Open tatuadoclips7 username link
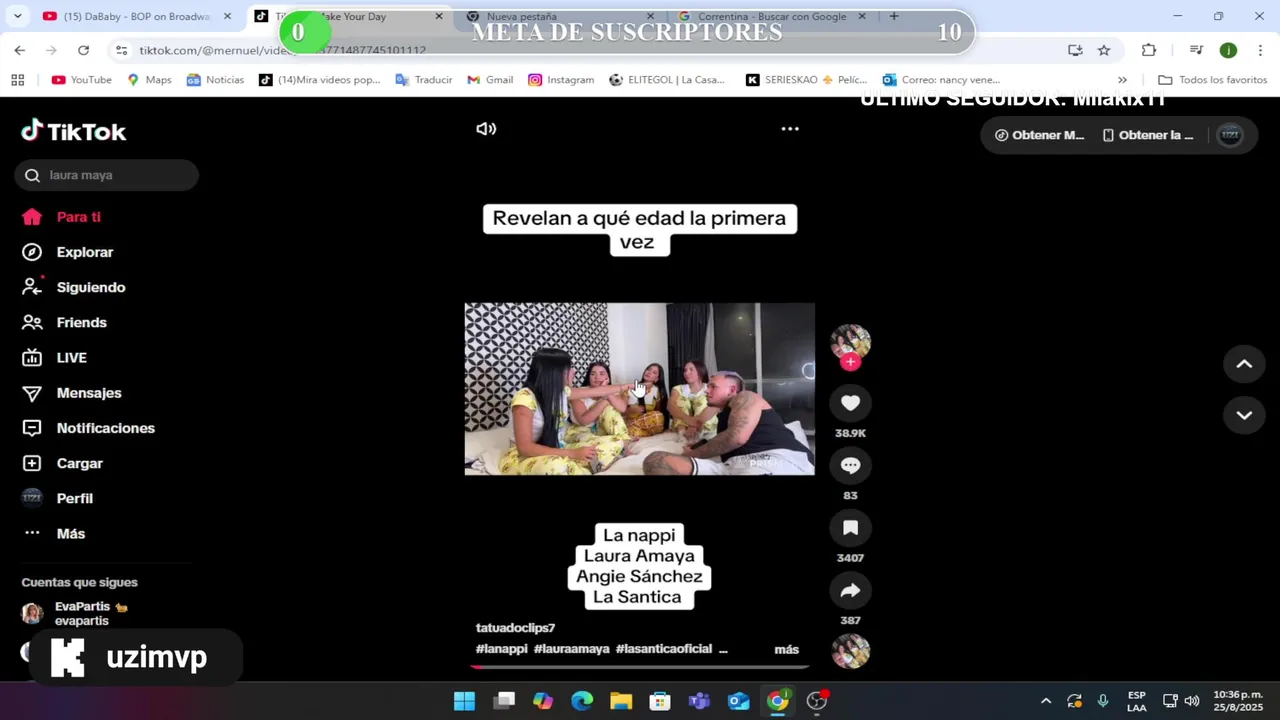 tap(515, 628)
